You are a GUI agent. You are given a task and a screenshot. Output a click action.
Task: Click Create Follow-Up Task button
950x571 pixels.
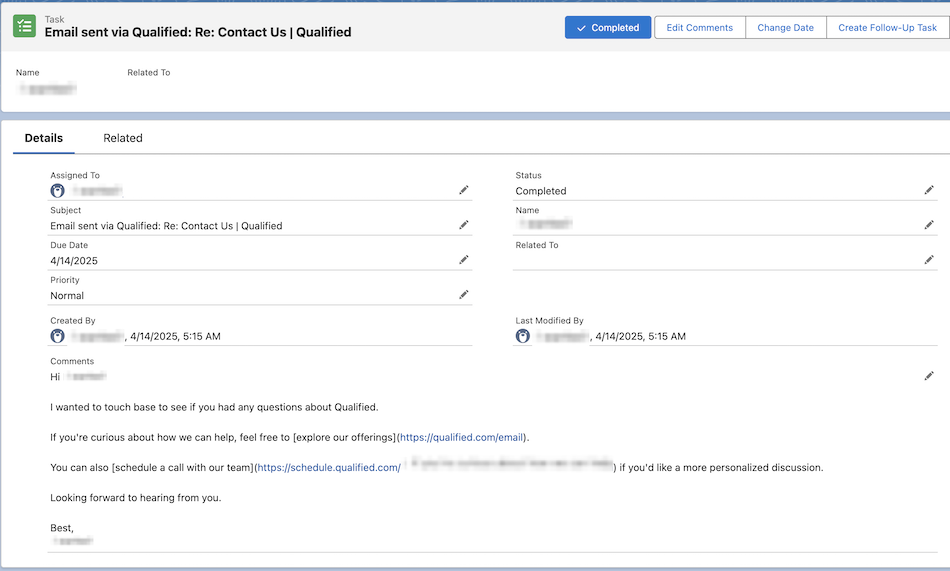888,27
